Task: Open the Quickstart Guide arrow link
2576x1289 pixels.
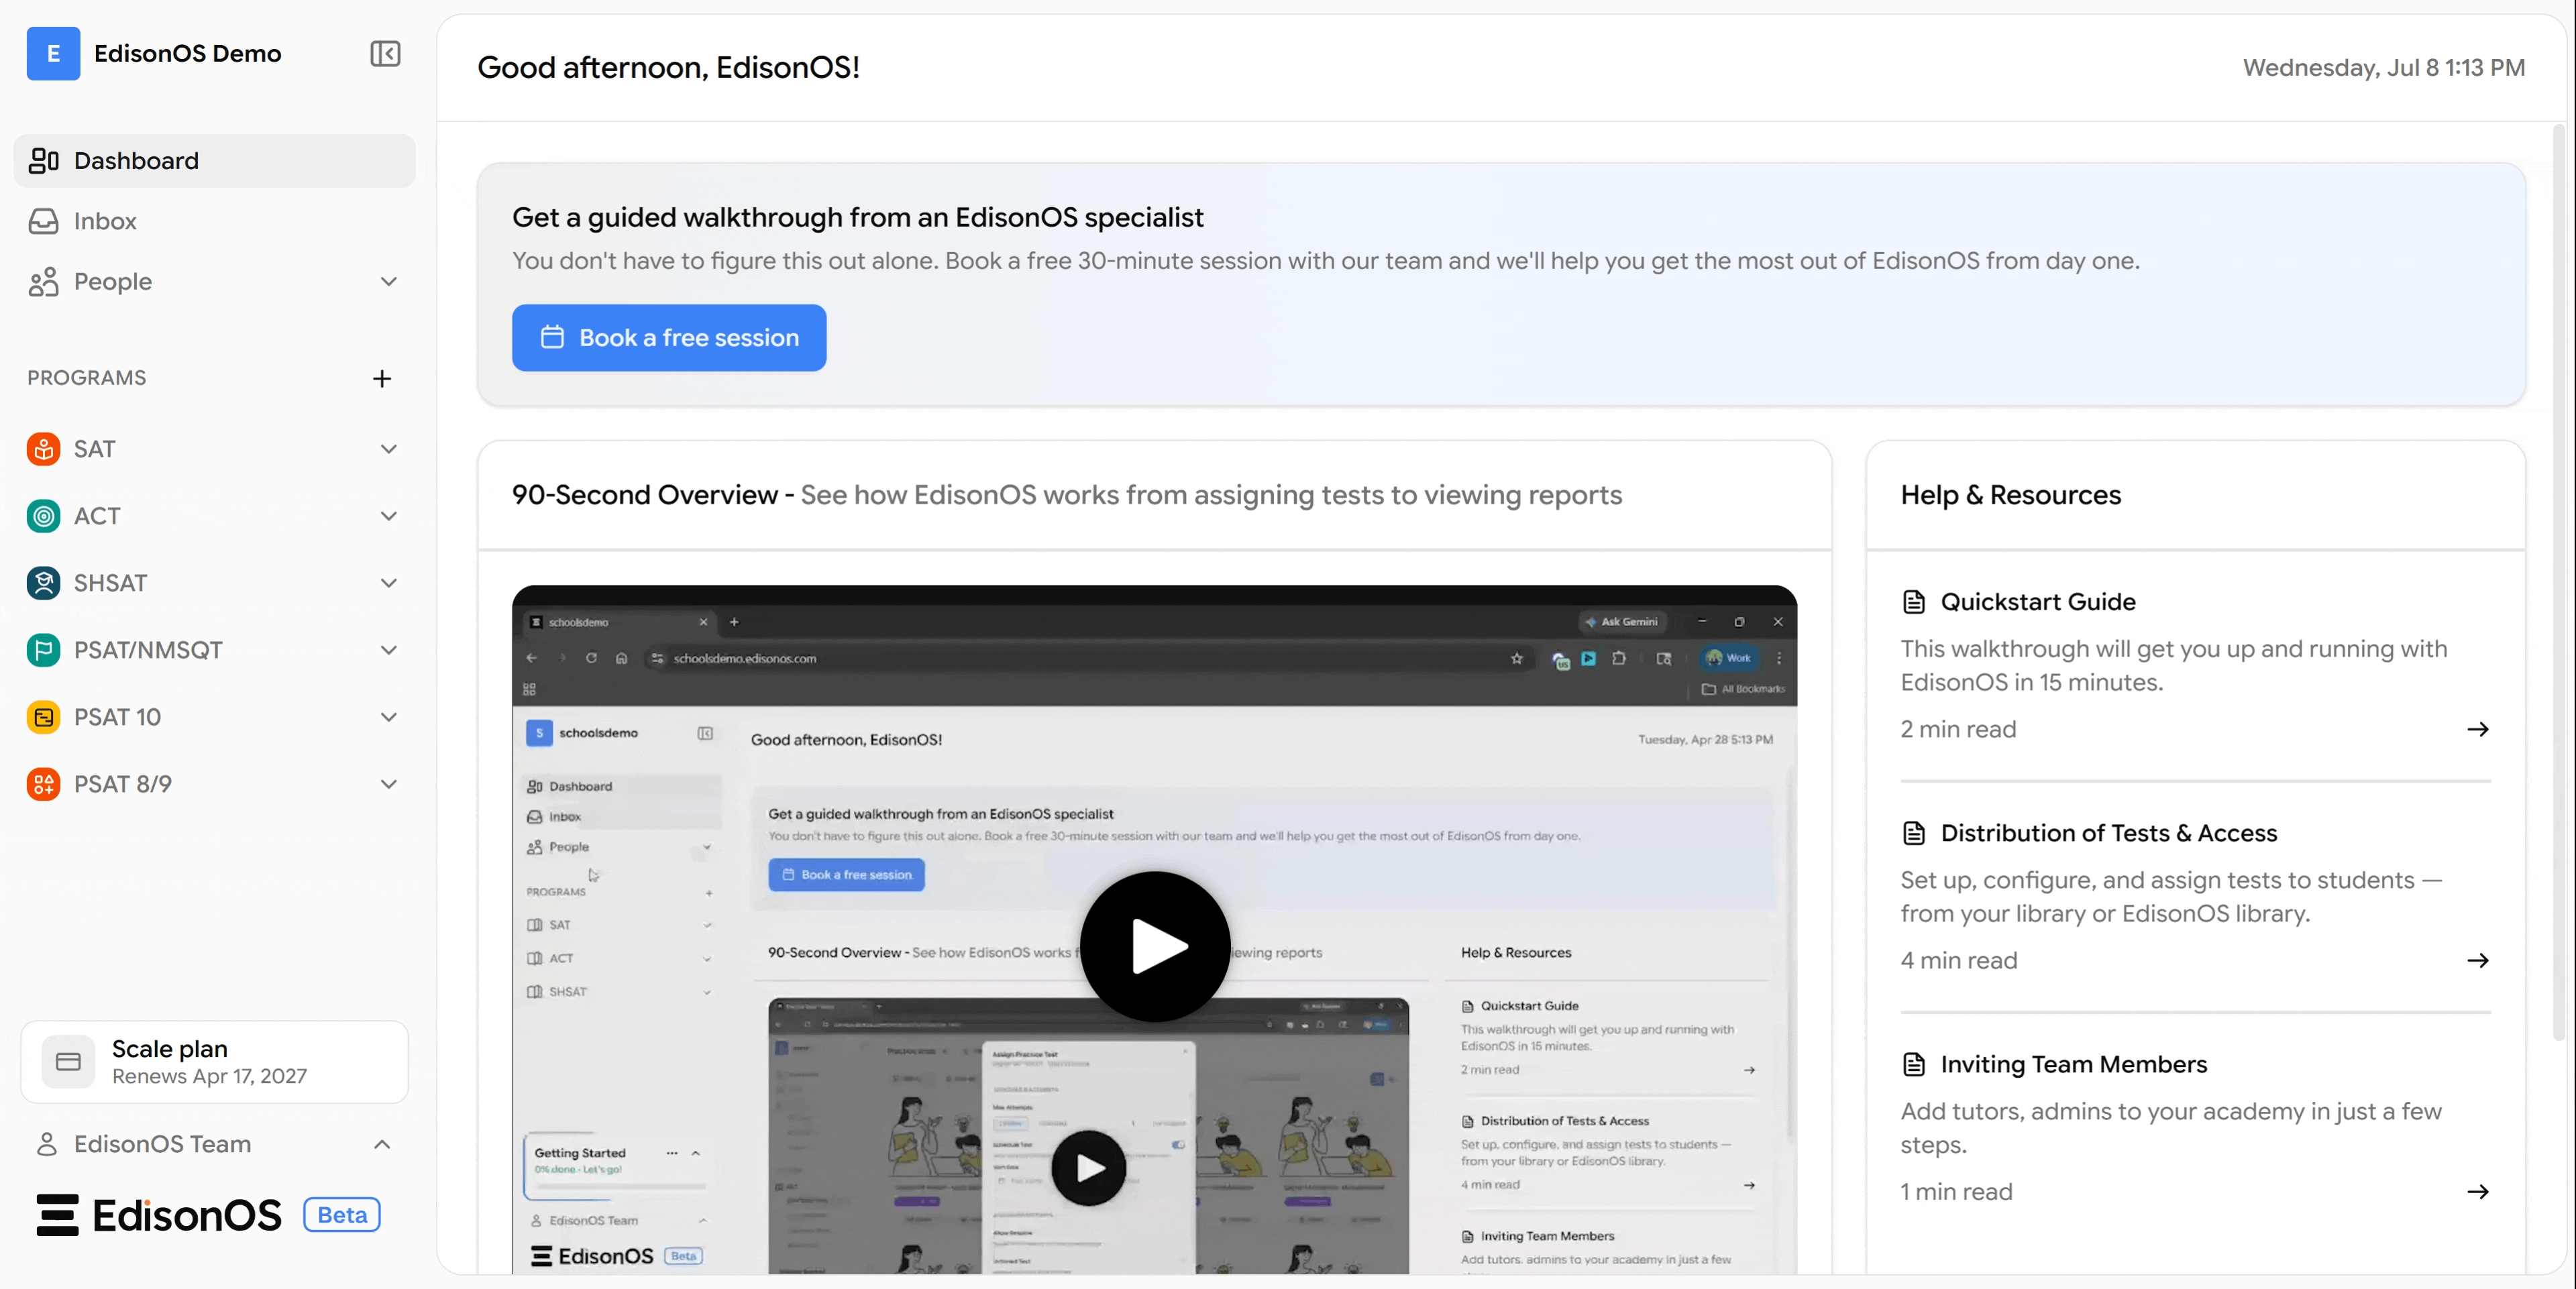Action: pyautogui.click(x=2477, y=729)
